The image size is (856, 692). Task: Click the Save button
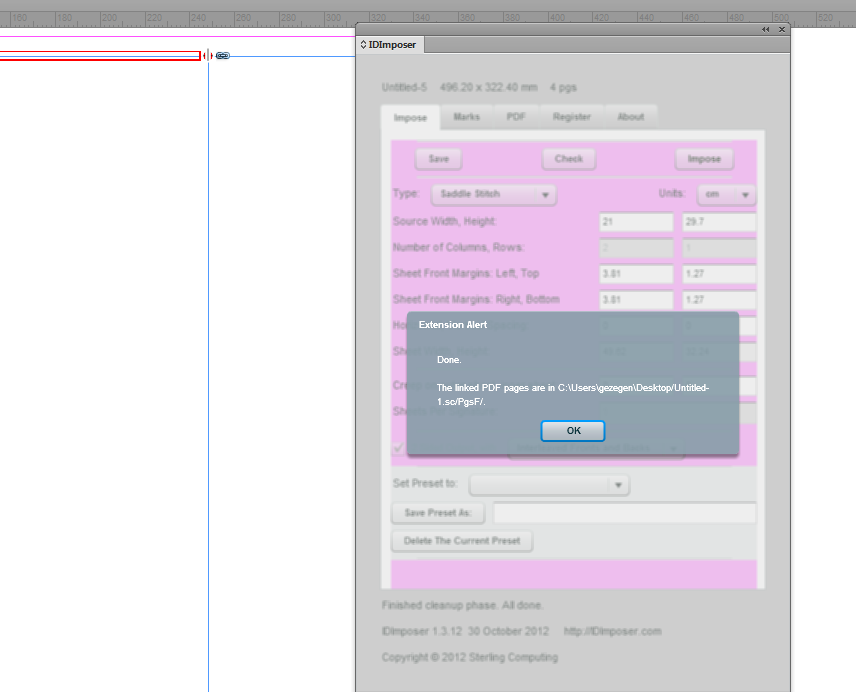click(x=438, y=159)
